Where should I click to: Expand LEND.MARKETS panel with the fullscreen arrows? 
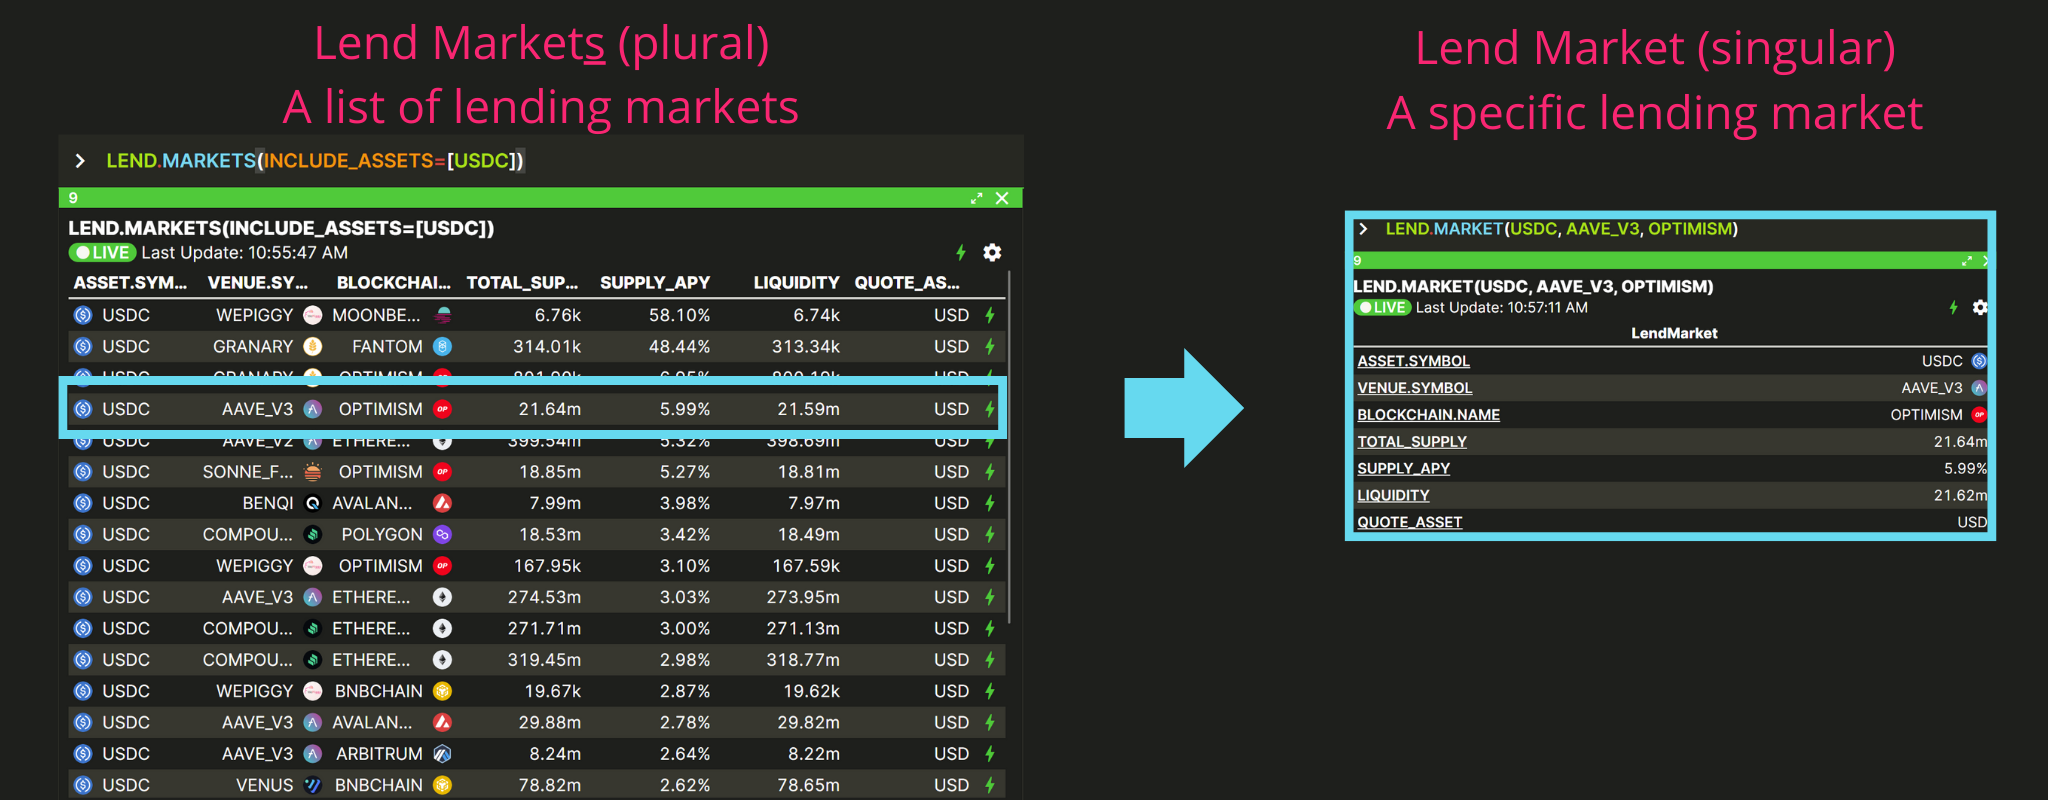coord(976,198)
